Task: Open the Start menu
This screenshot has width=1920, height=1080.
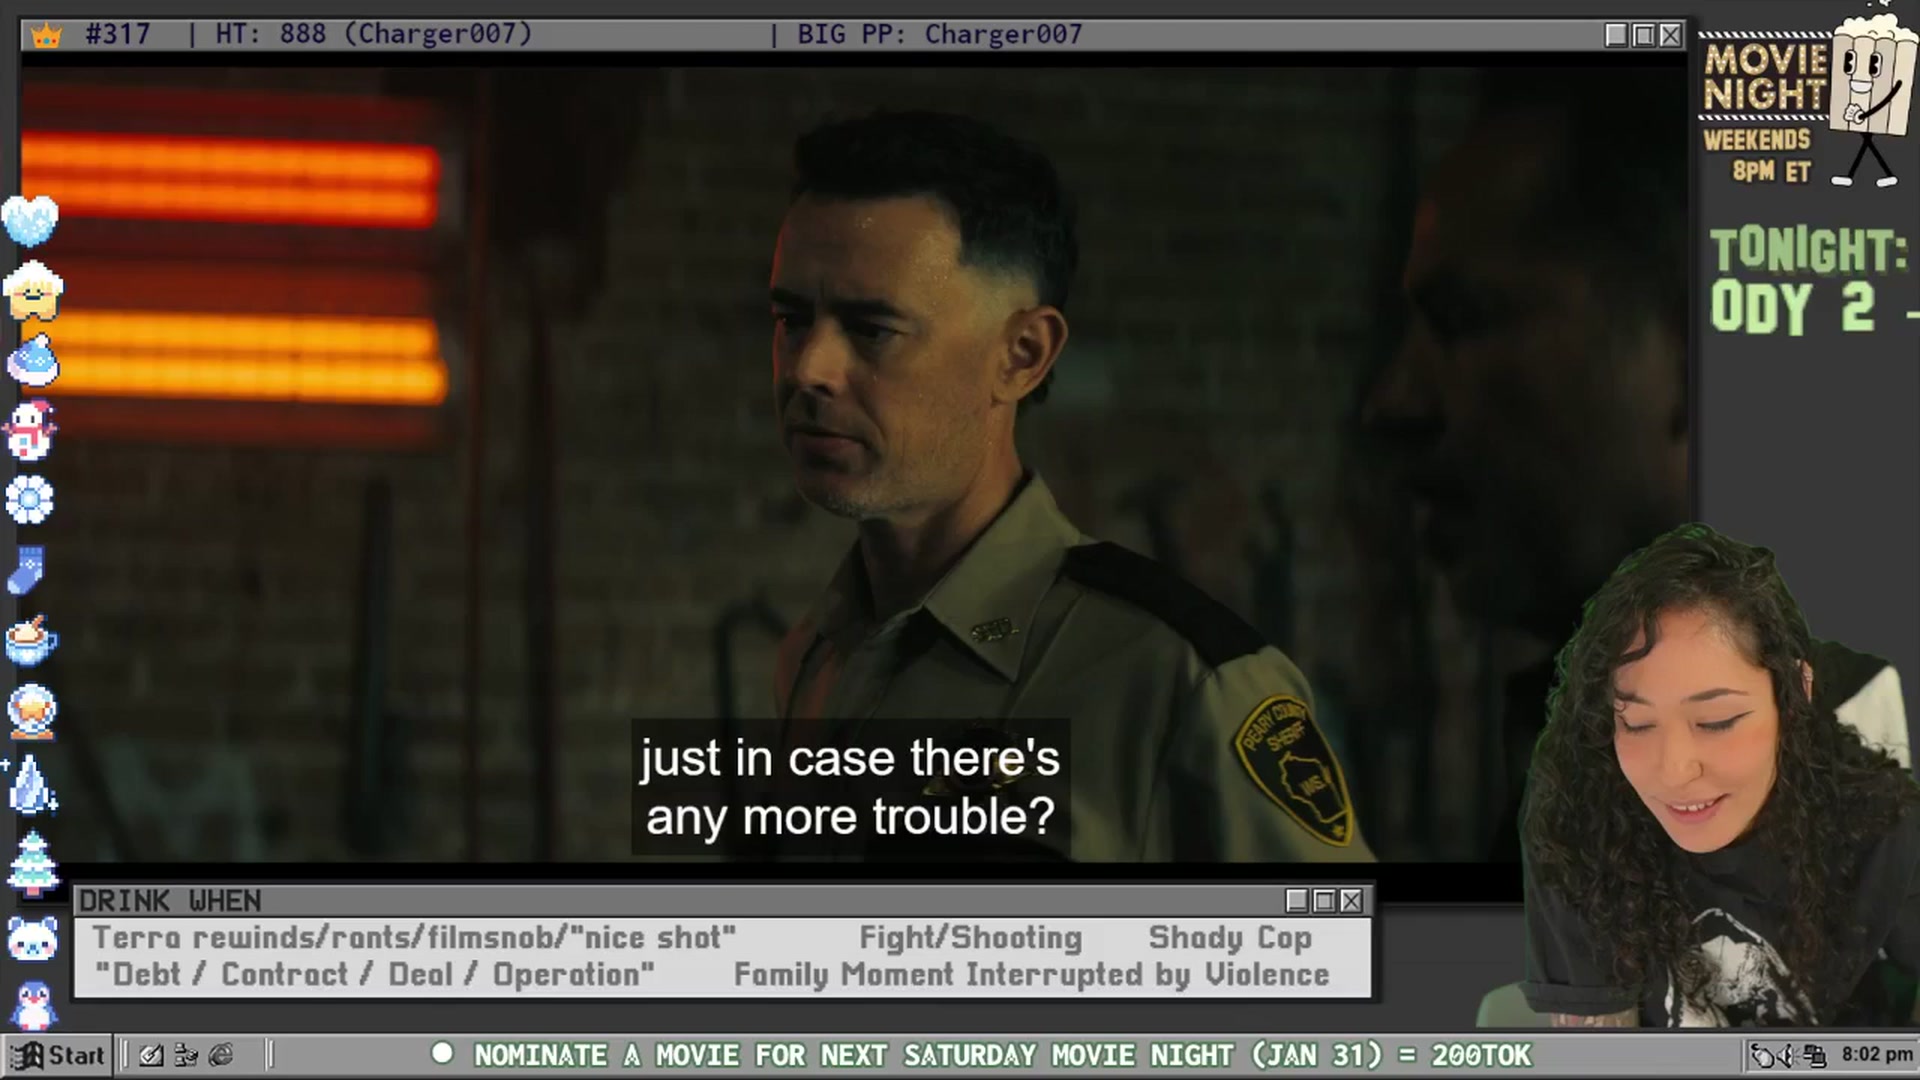Action: point(57,1055)
